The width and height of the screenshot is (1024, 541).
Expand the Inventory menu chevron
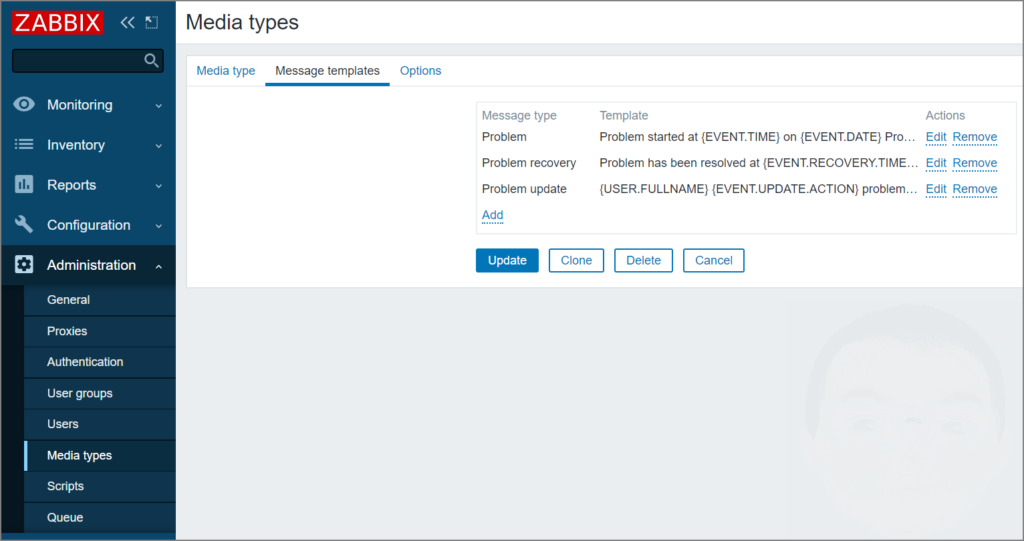159,146
